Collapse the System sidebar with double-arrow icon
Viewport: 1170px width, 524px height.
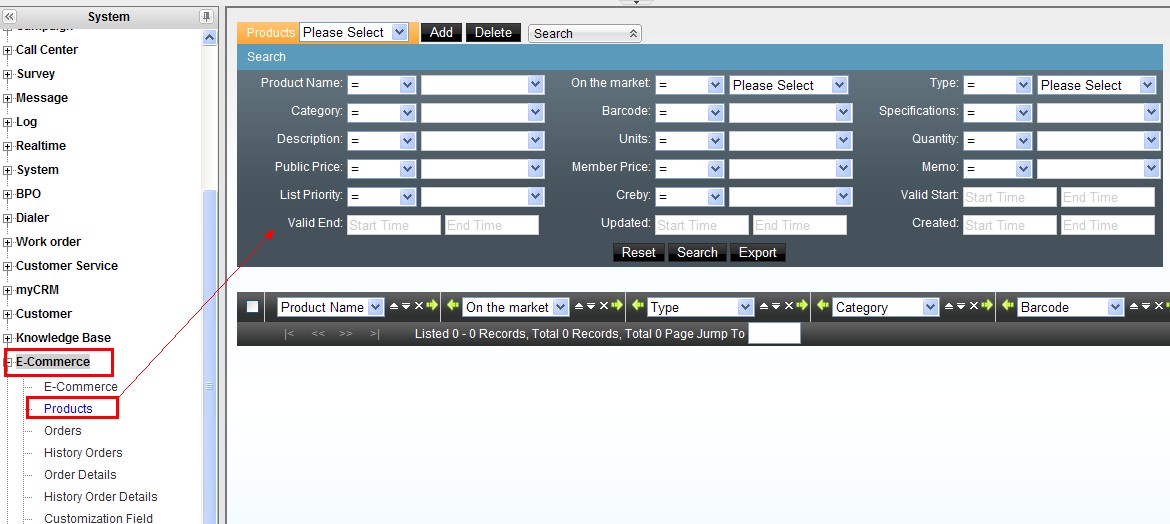pyautogui.click(x=10, y=17)
